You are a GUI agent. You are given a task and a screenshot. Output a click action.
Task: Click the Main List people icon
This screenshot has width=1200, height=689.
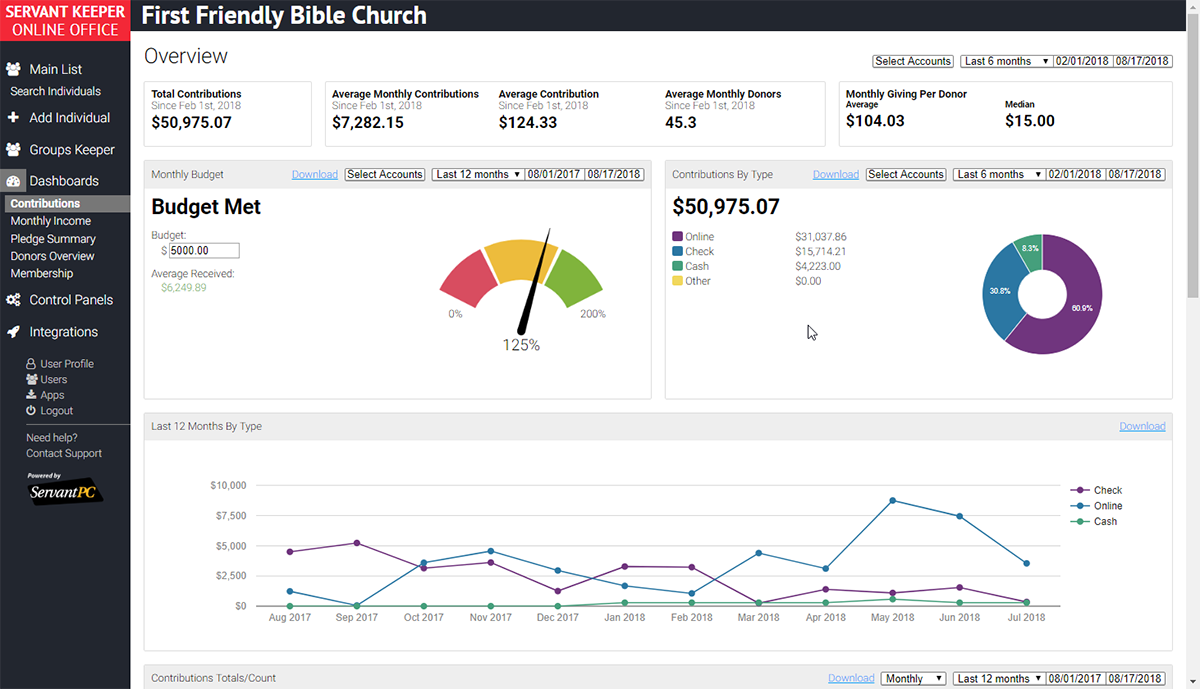[14, 69]
